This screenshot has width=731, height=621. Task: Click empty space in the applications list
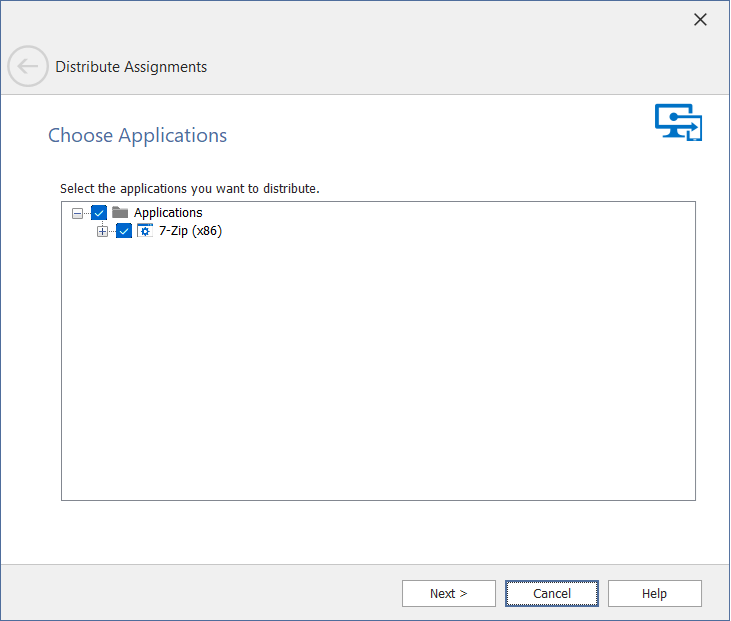coord(378,380)
